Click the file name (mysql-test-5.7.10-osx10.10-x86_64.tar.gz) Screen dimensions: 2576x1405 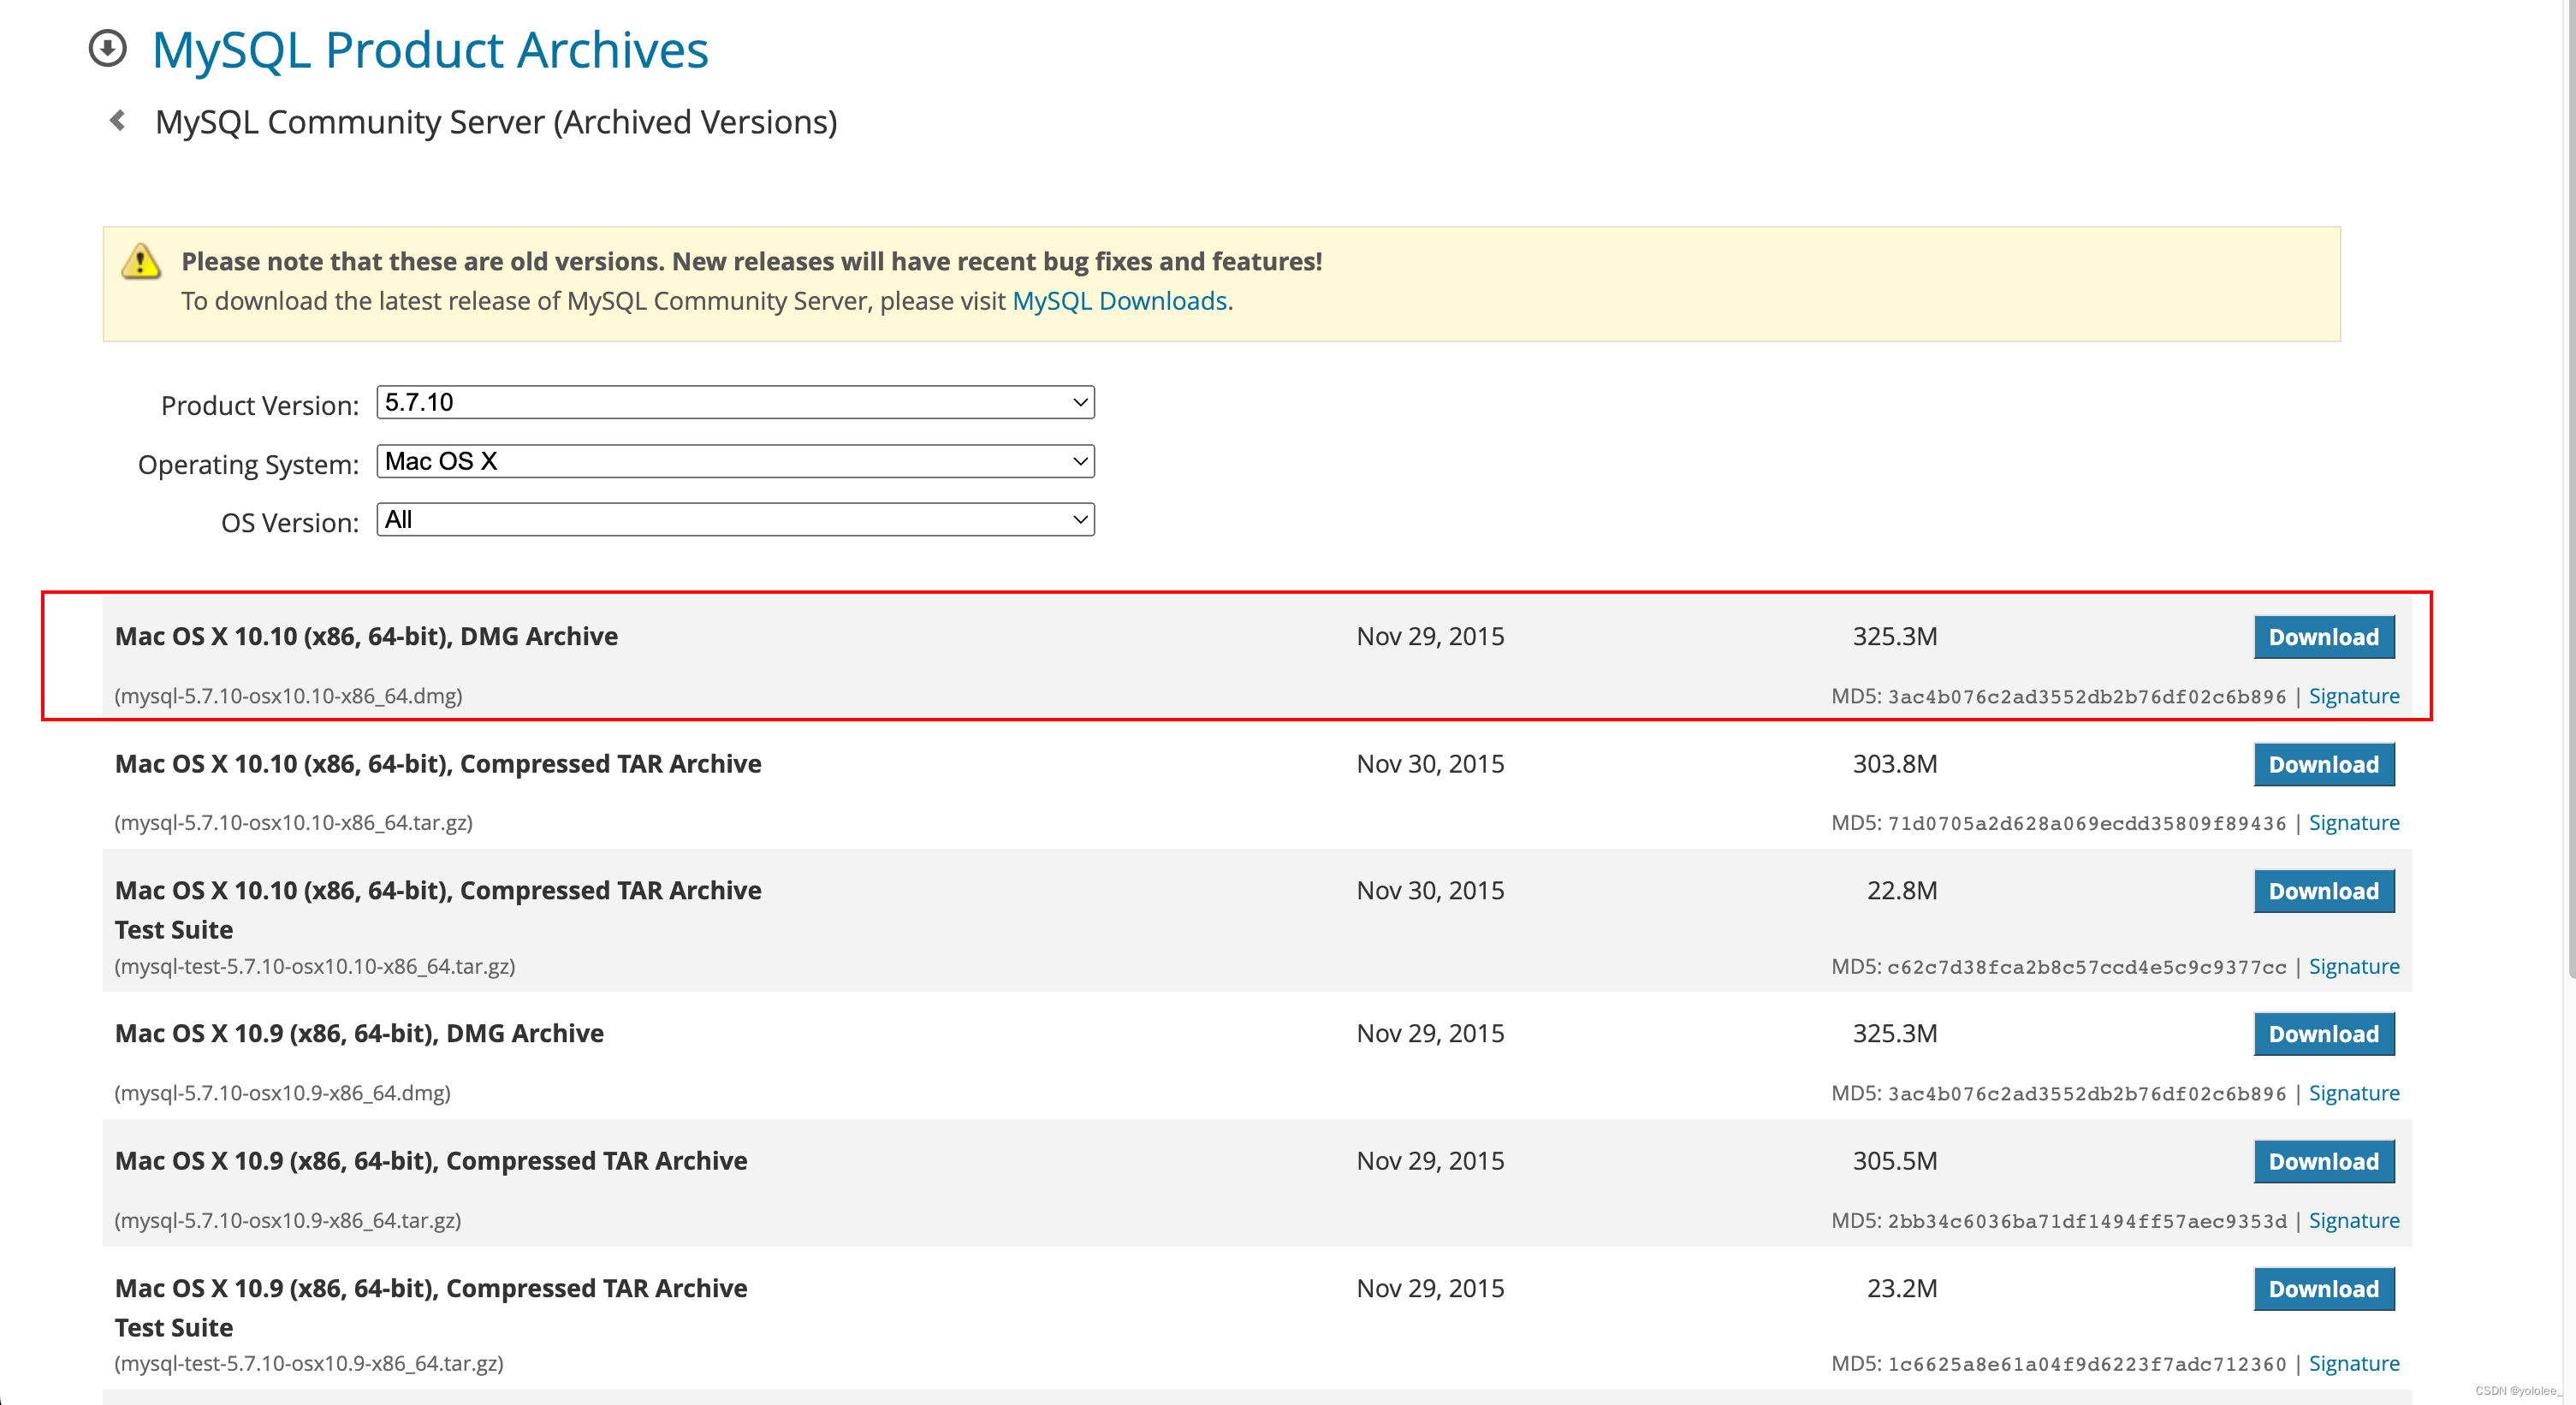315,967
